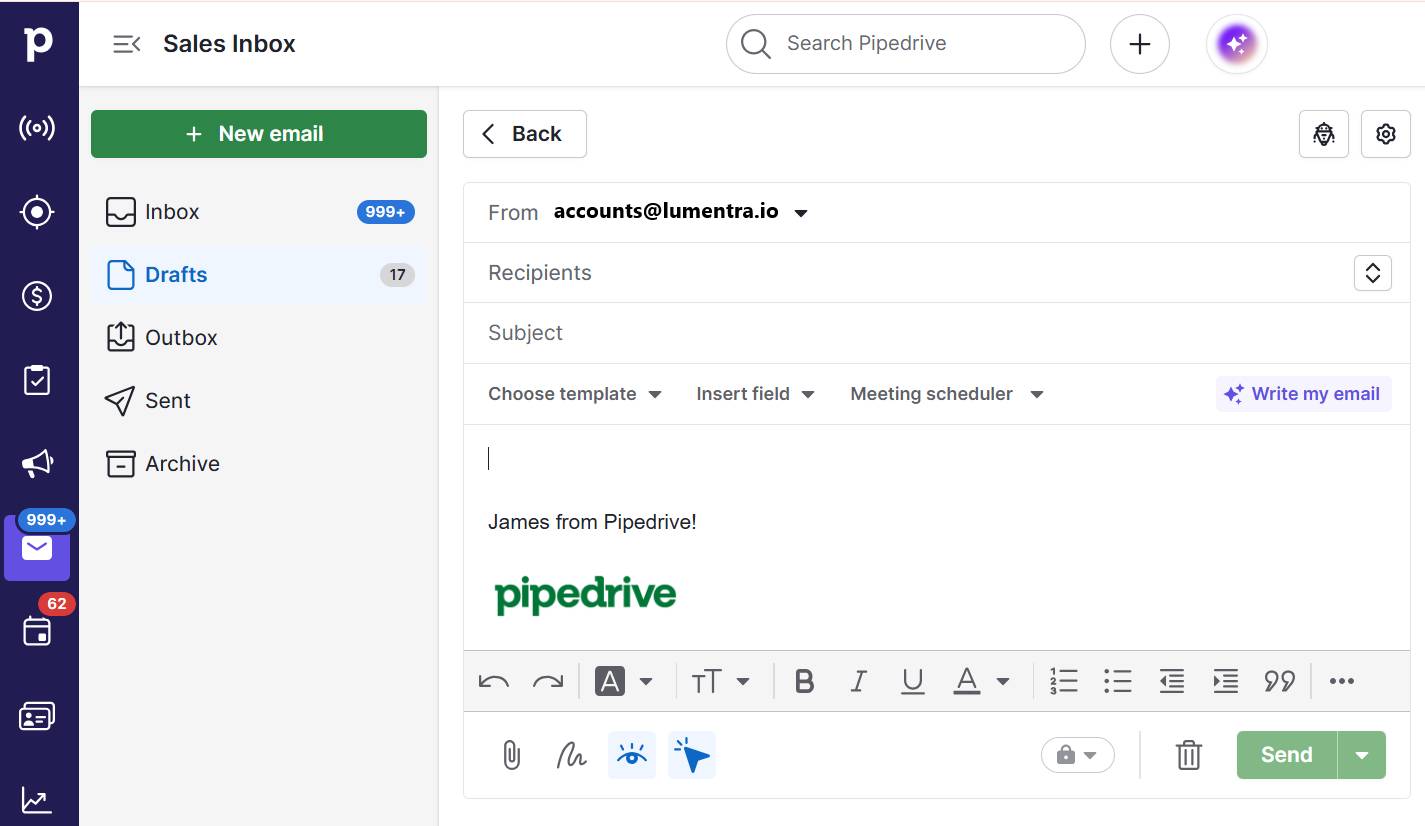Click the Send button
Screen dimensions: 1425x826
1287,755
